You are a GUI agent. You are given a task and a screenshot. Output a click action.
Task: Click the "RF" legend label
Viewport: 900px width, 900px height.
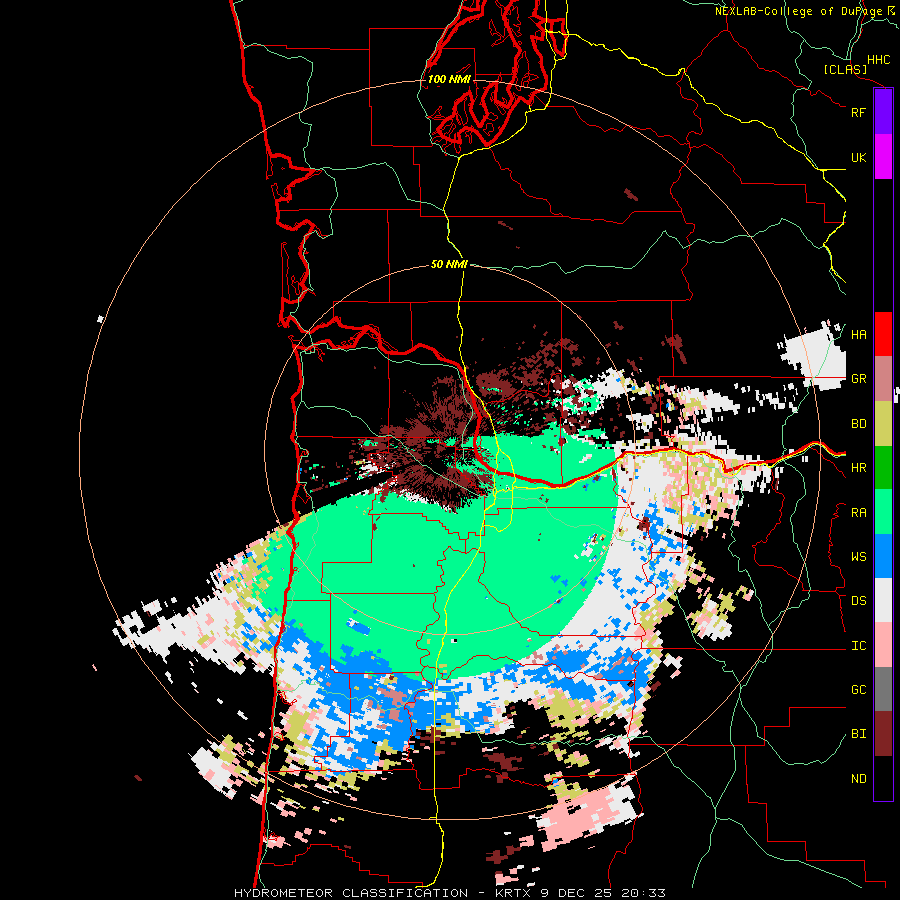[x=858, y=112]
